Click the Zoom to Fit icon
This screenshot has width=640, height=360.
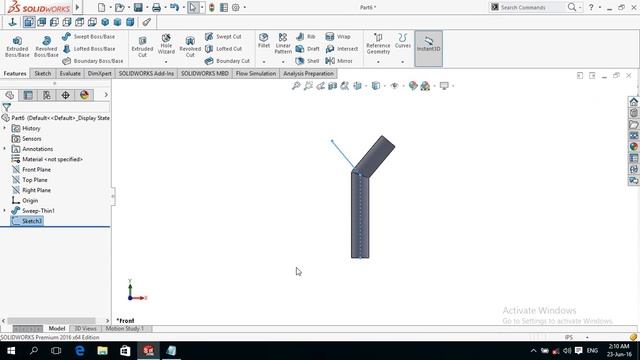click(296, 86)
